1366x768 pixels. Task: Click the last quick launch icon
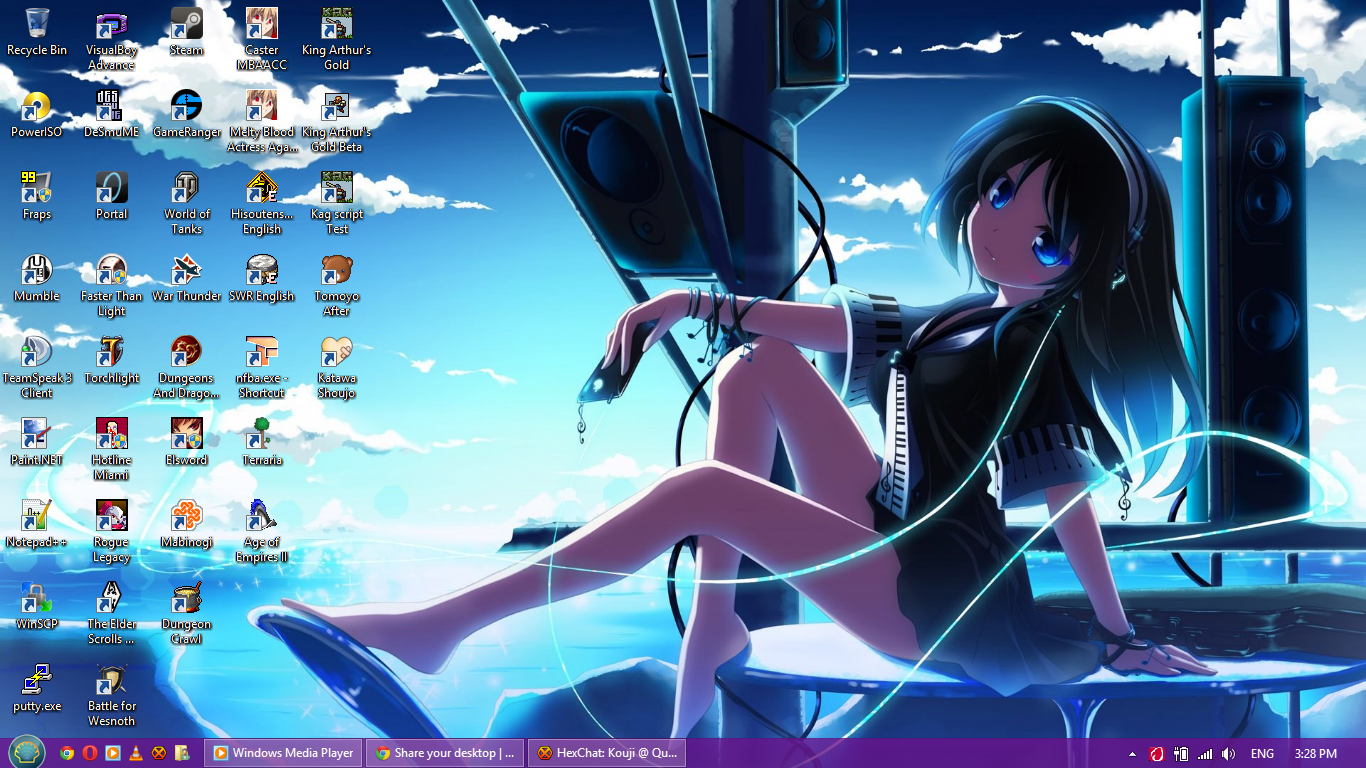click(x=182, y=753)
